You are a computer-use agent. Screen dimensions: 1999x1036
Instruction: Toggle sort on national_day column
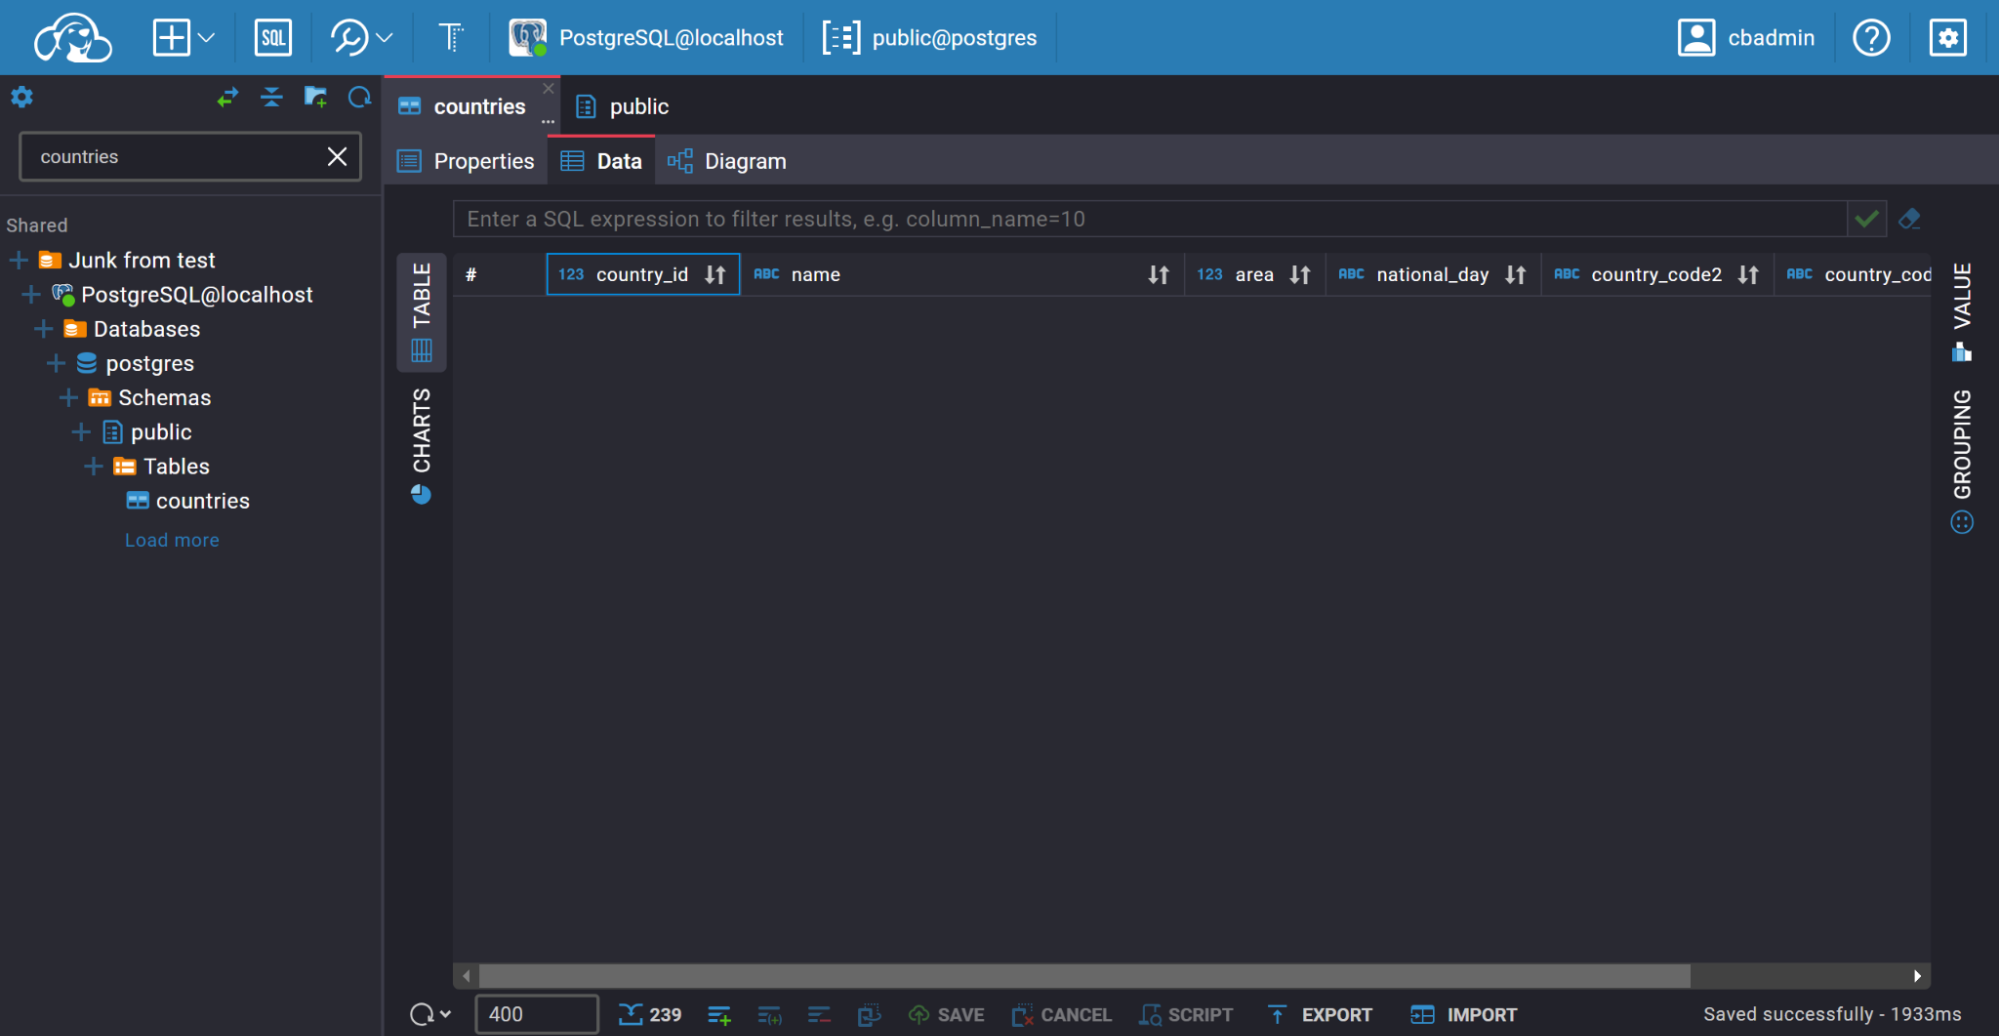[1515, 274]
